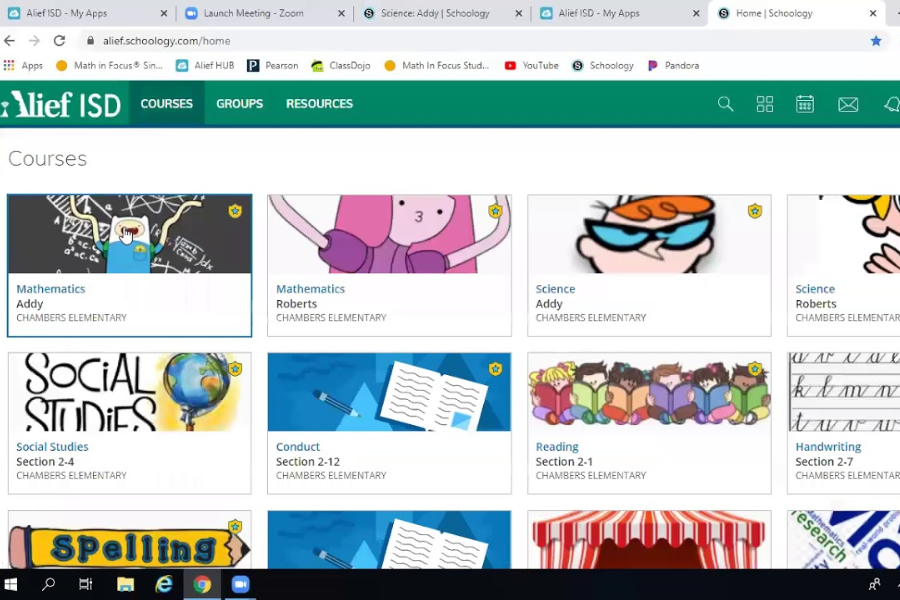
Task: Switch to the first Alief ISD - My Apps tab
Action: (88, 13)
